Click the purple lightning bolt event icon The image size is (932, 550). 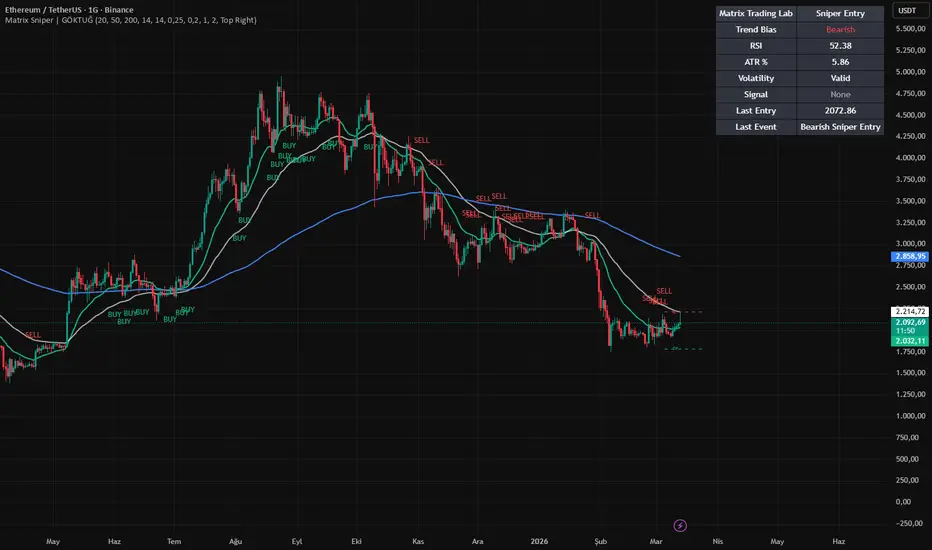(680, 526)
